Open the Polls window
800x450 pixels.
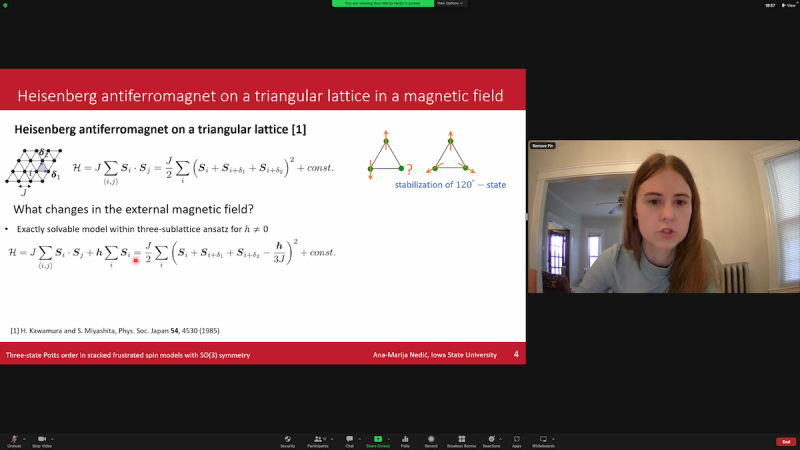(405, 441)
